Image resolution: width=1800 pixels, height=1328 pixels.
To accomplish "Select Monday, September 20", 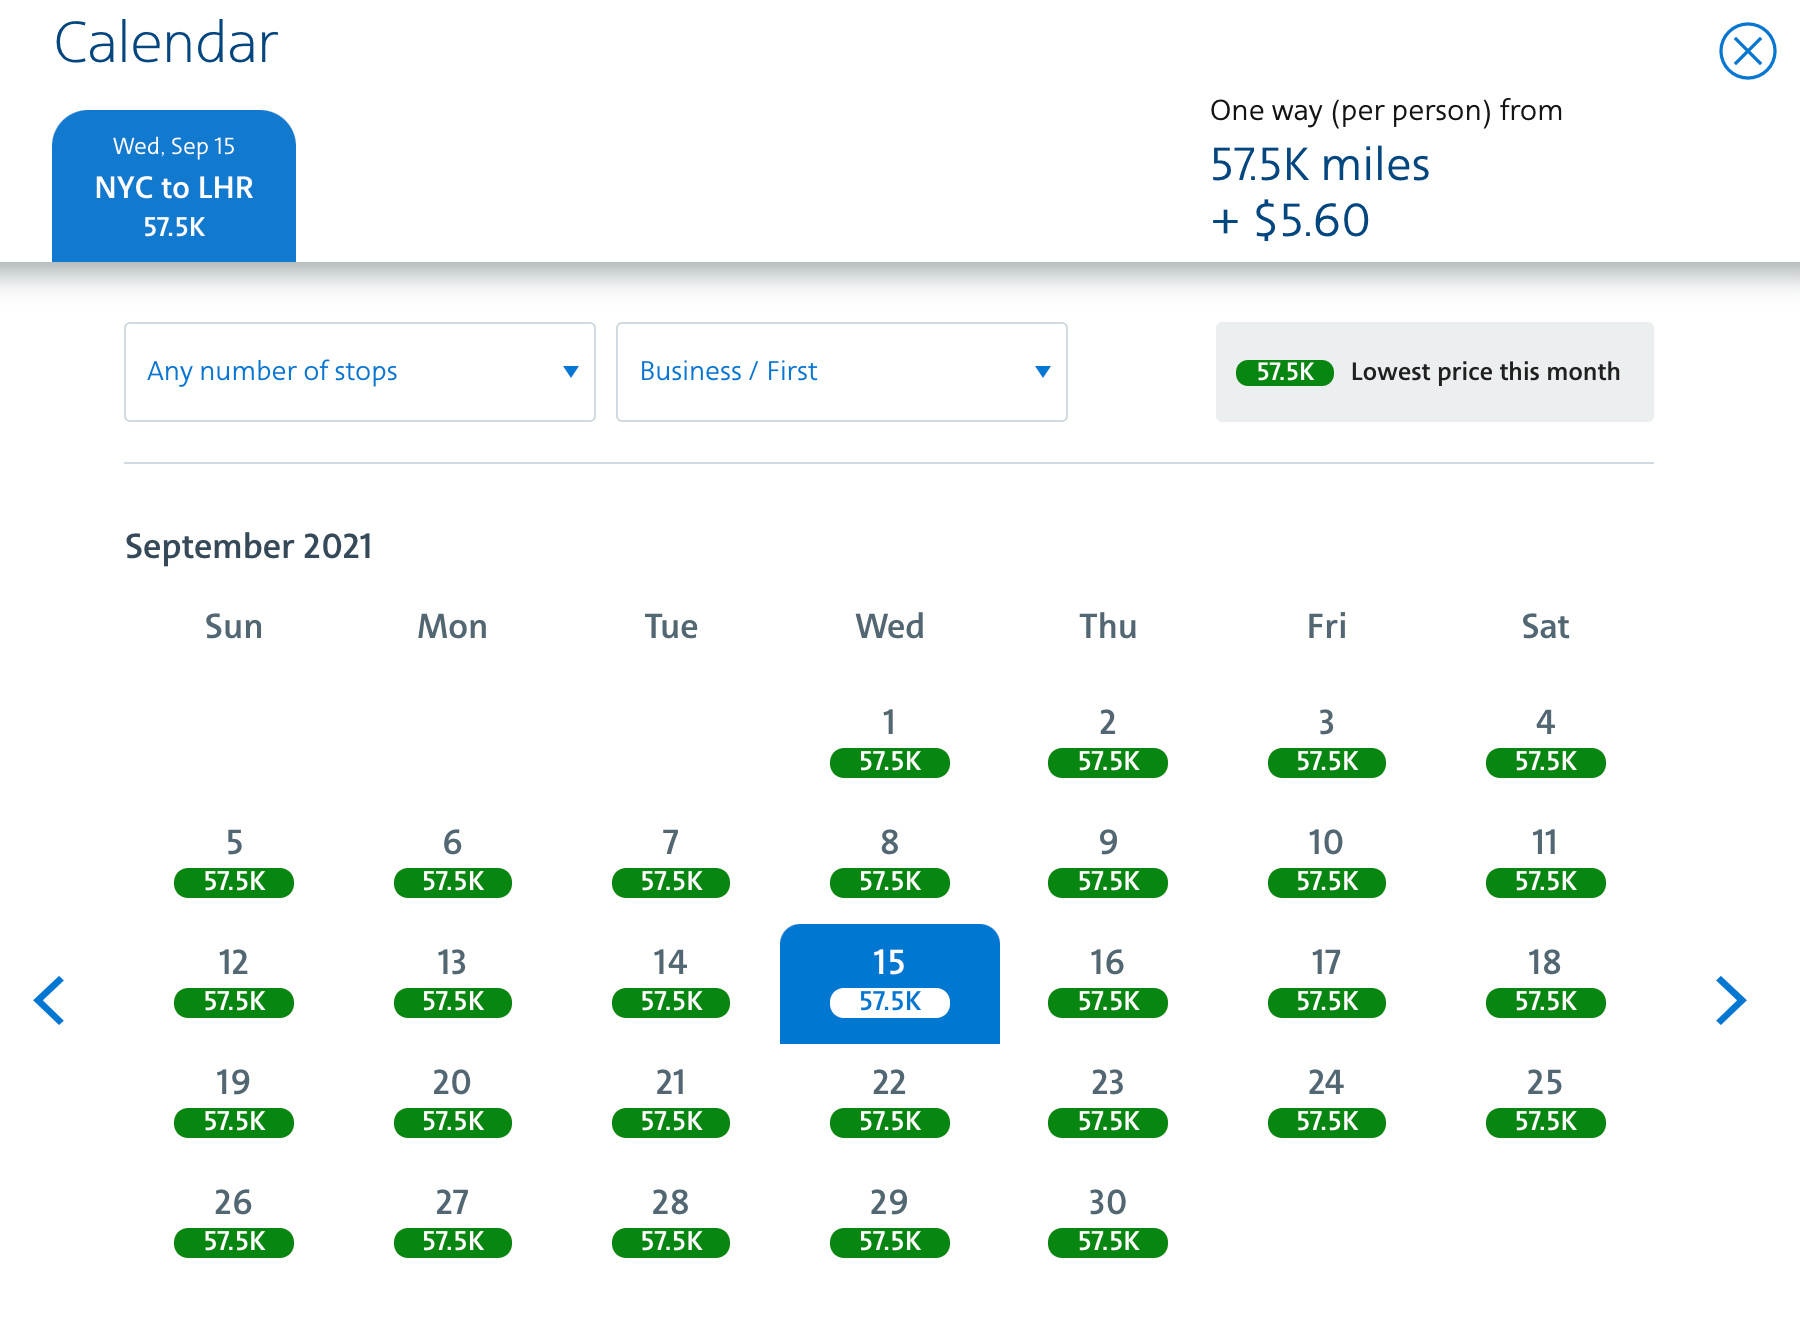I will 452,1102.
